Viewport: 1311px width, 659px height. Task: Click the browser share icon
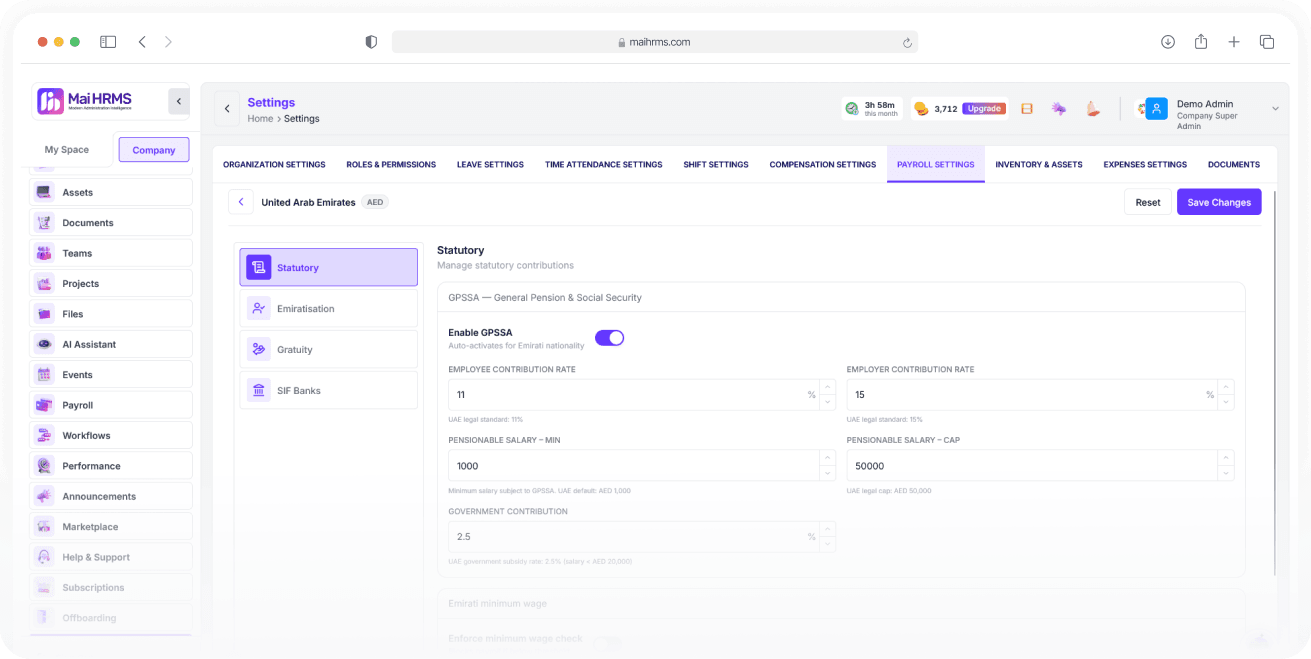click(1201, 42)
